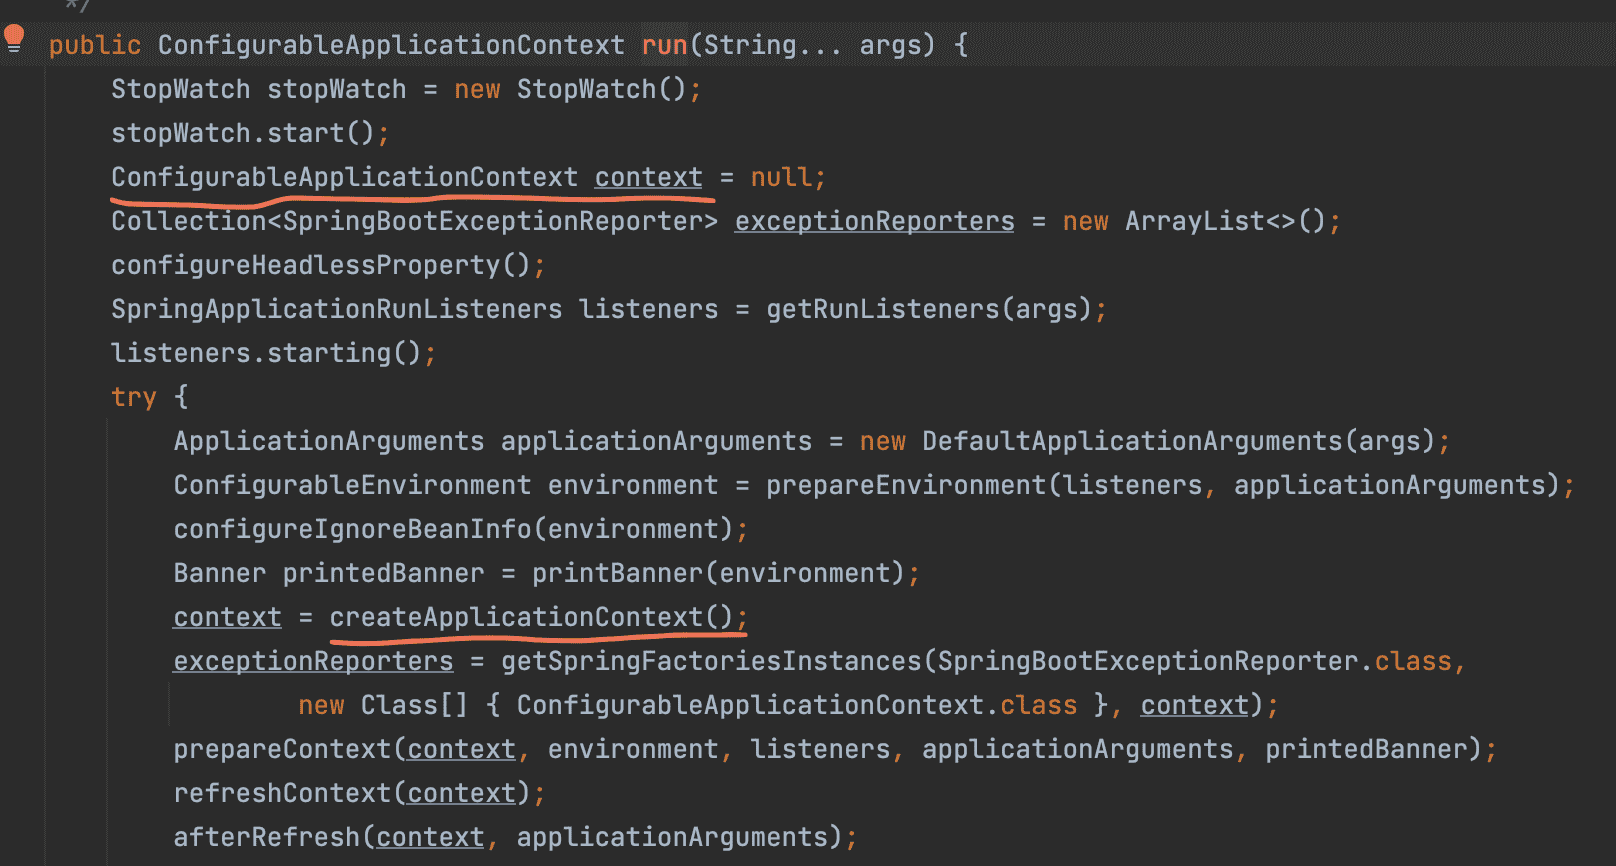The height and width of the screenshot is (866, 1616).
Task: Click "ArrayList<>()" constructor call
Action: pyautogui.click(x=1226, y=221)
